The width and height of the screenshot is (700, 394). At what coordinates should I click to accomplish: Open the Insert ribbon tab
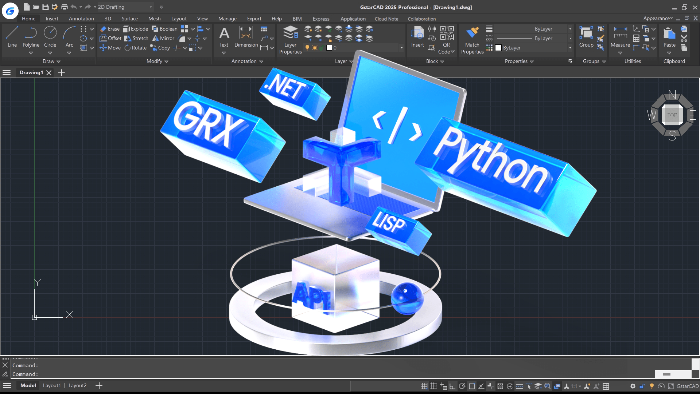coord(52,19)
